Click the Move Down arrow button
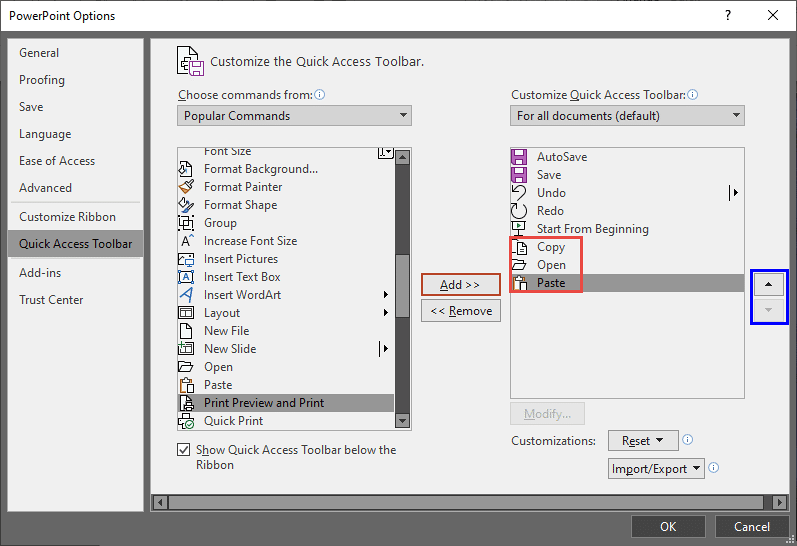This screenshot has height=546, width=797. (x=769, y=310)
